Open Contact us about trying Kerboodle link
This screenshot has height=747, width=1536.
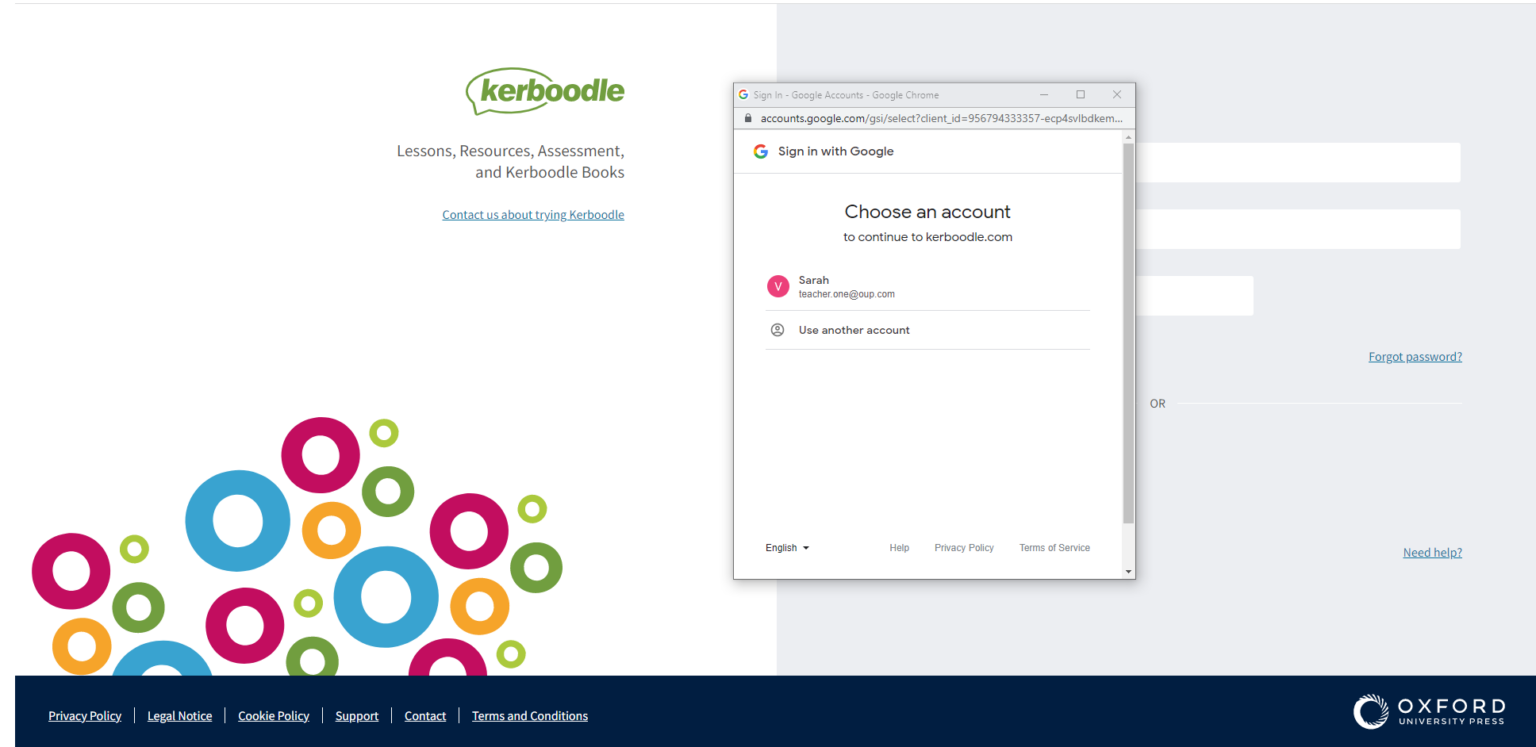click(x=533, y=215)
